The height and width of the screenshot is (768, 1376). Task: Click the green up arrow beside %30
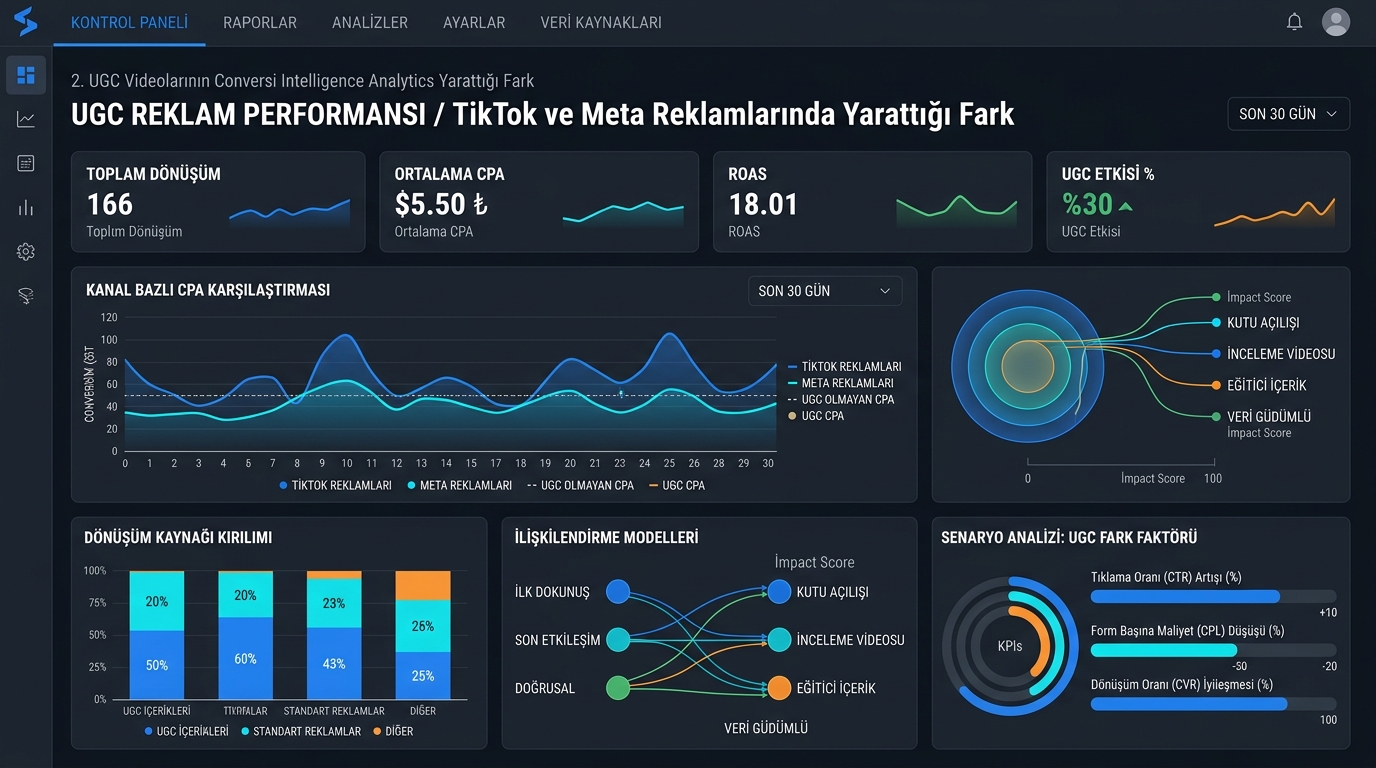tap(1126, 206)
